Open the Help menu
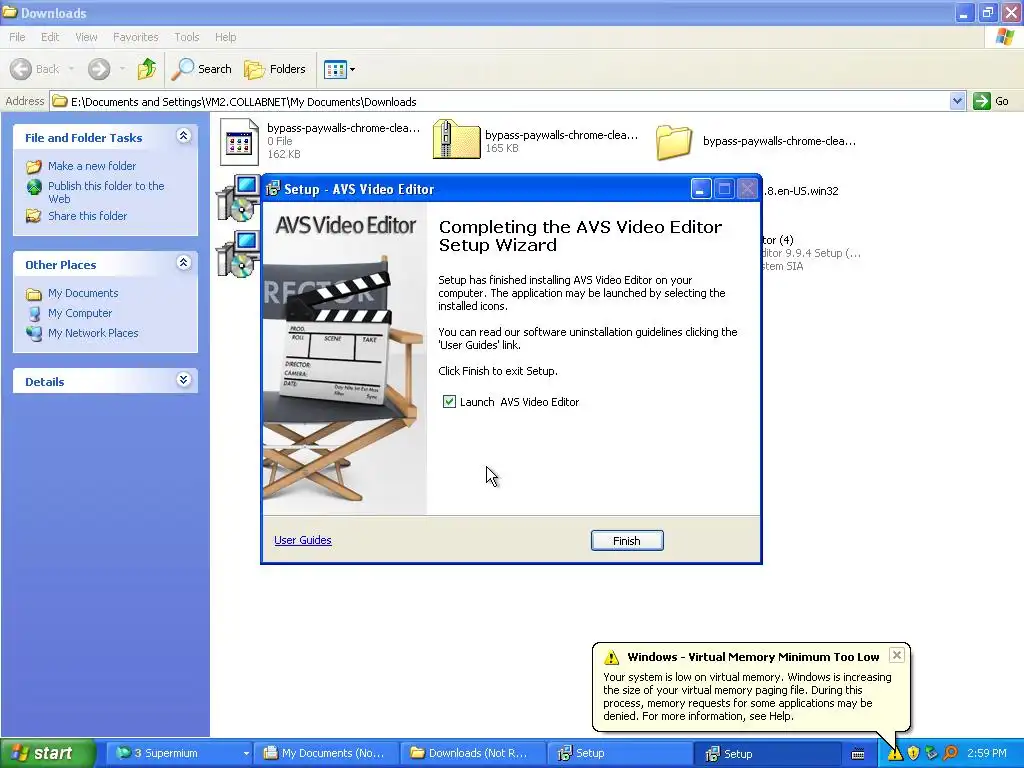 [225, 37]
